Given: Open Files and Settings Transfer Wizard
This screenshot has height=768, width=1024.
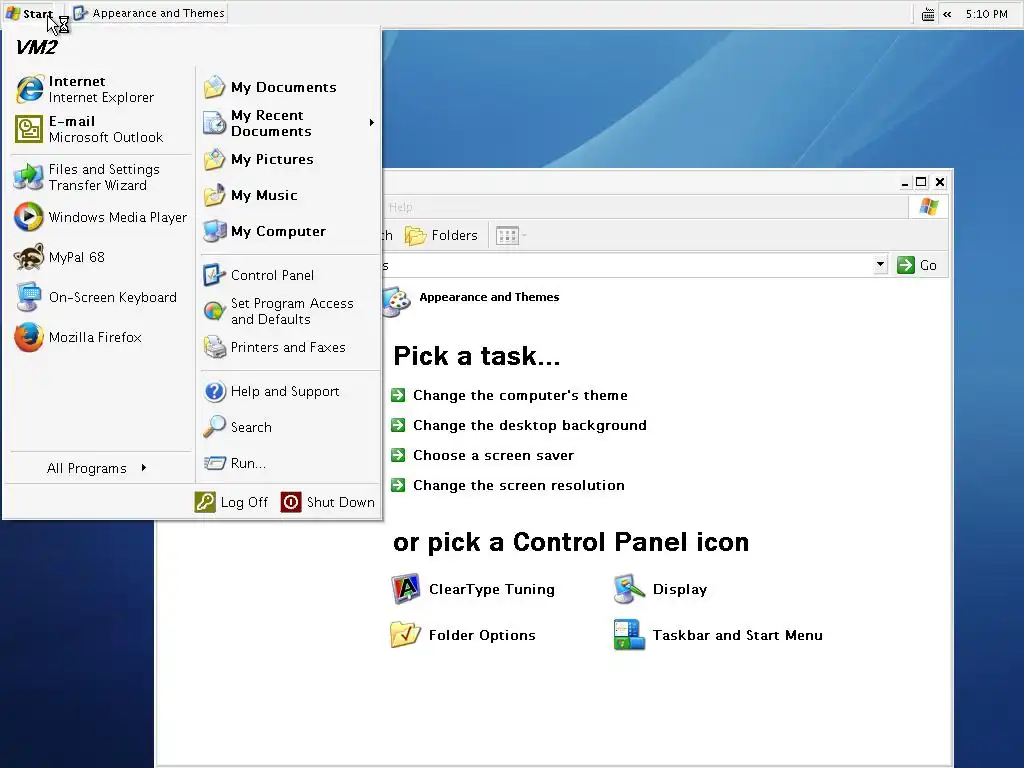Looking at the screenshot, I should (x=101, y=177).
